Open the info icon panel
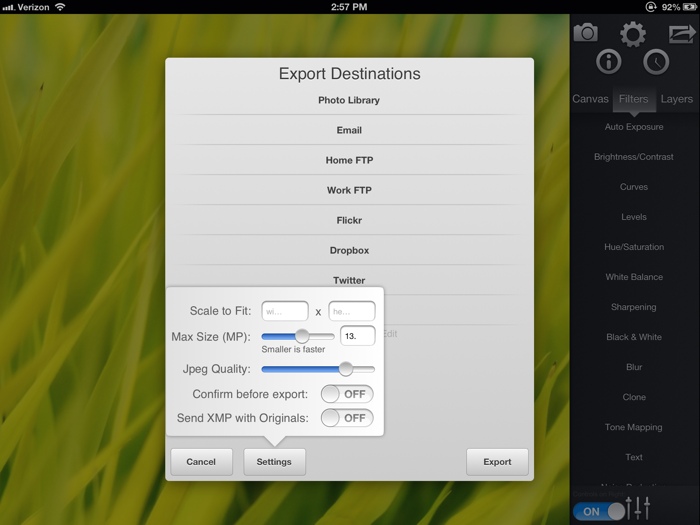This screenshot has height=525, width=700. pyautogui.click(x=608, y=63)
